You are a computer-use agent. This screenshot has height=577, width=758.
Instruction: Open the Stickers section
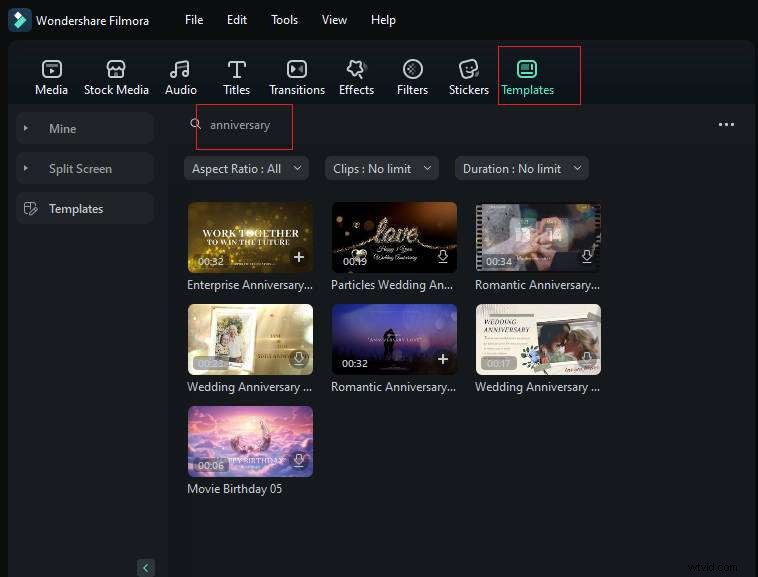tap(468, 77)
